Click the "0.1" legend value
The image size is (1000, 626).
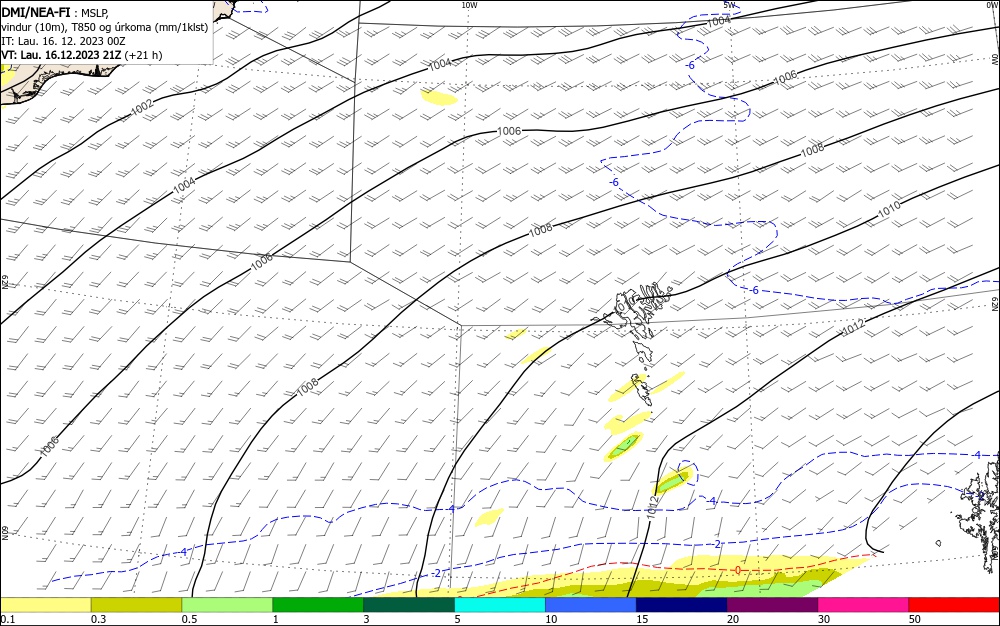coord(8,620)
